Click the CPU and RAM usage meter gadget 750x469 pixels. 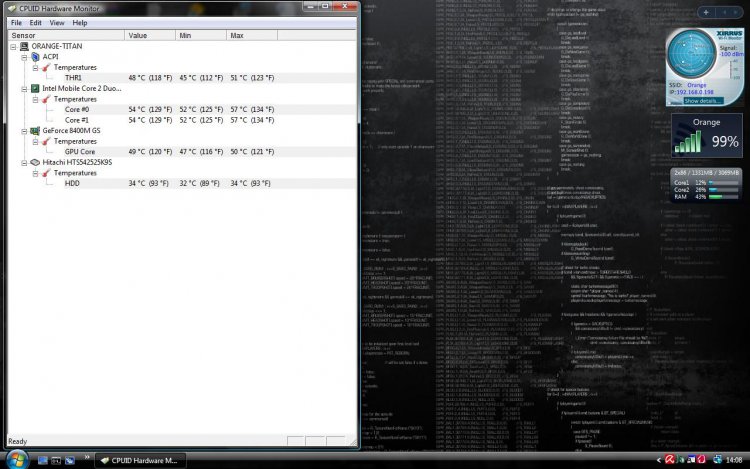click(706, 185)
